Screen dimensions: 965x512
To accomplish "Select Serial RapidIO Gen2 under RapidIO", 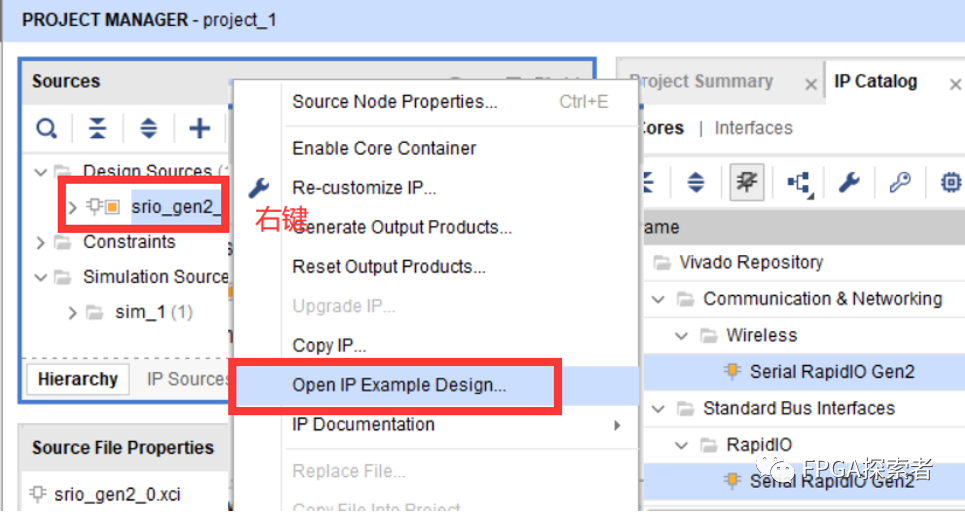I will click(832, 481).
